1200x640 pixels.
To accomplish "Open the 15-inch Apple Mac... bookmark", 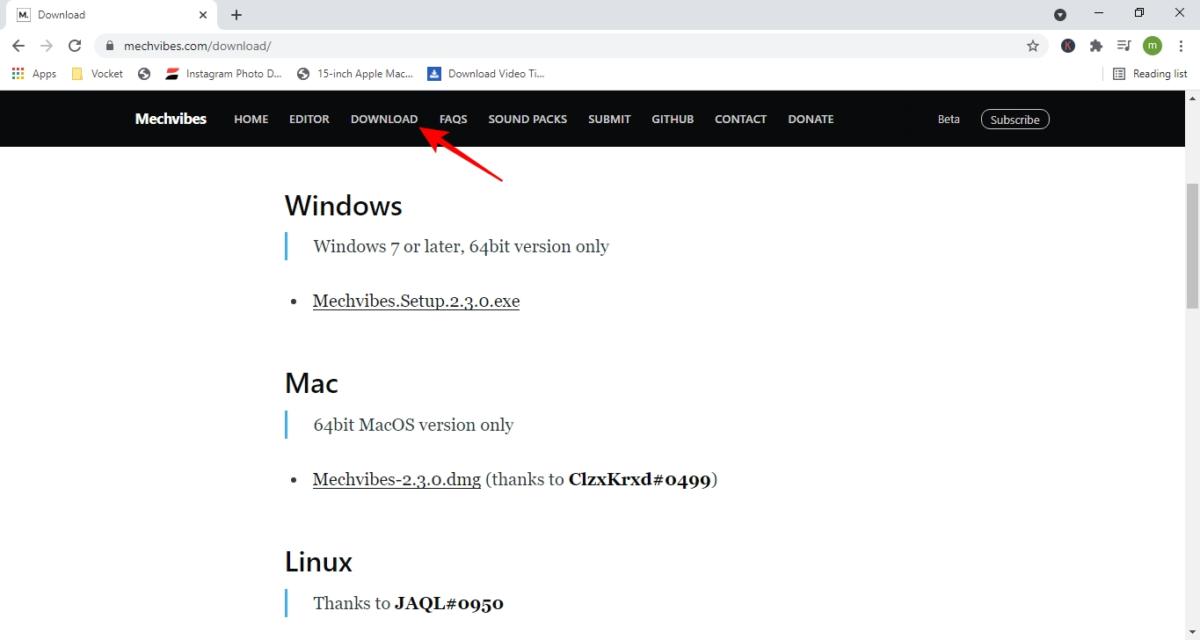I will 355,74.
